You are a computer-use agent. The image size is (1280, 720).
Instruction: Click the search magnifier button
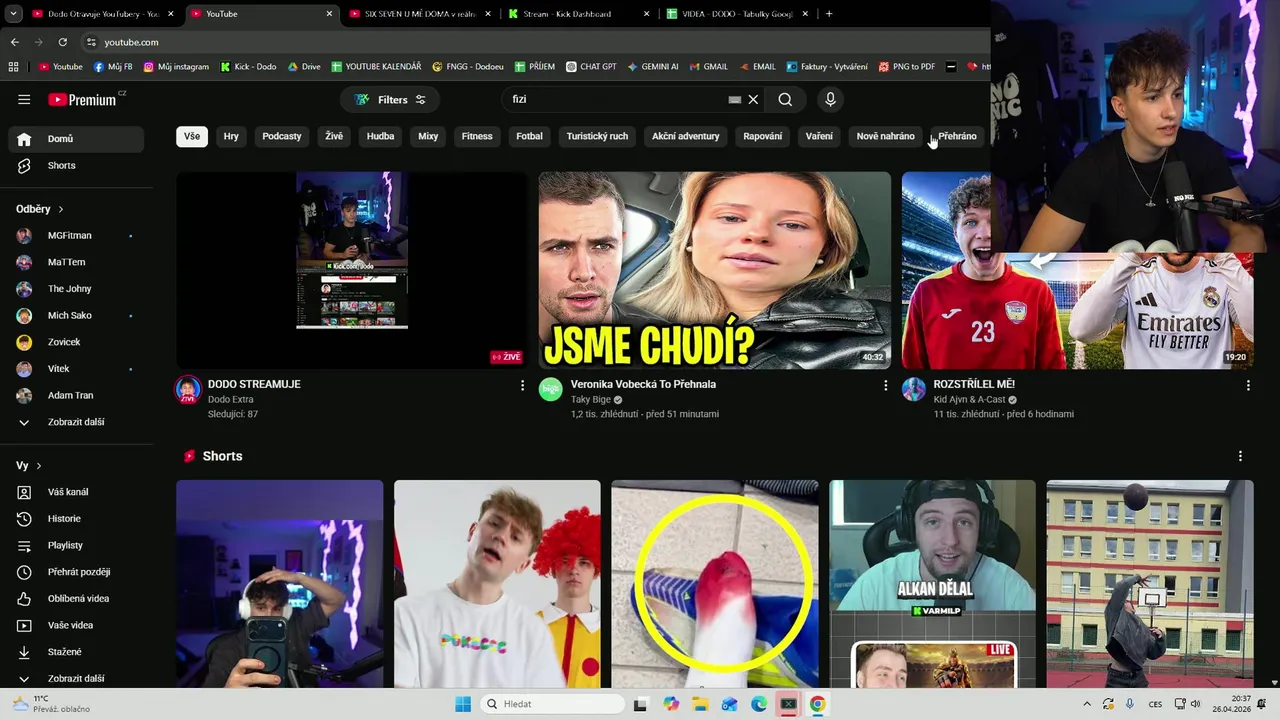coord(785,99)
